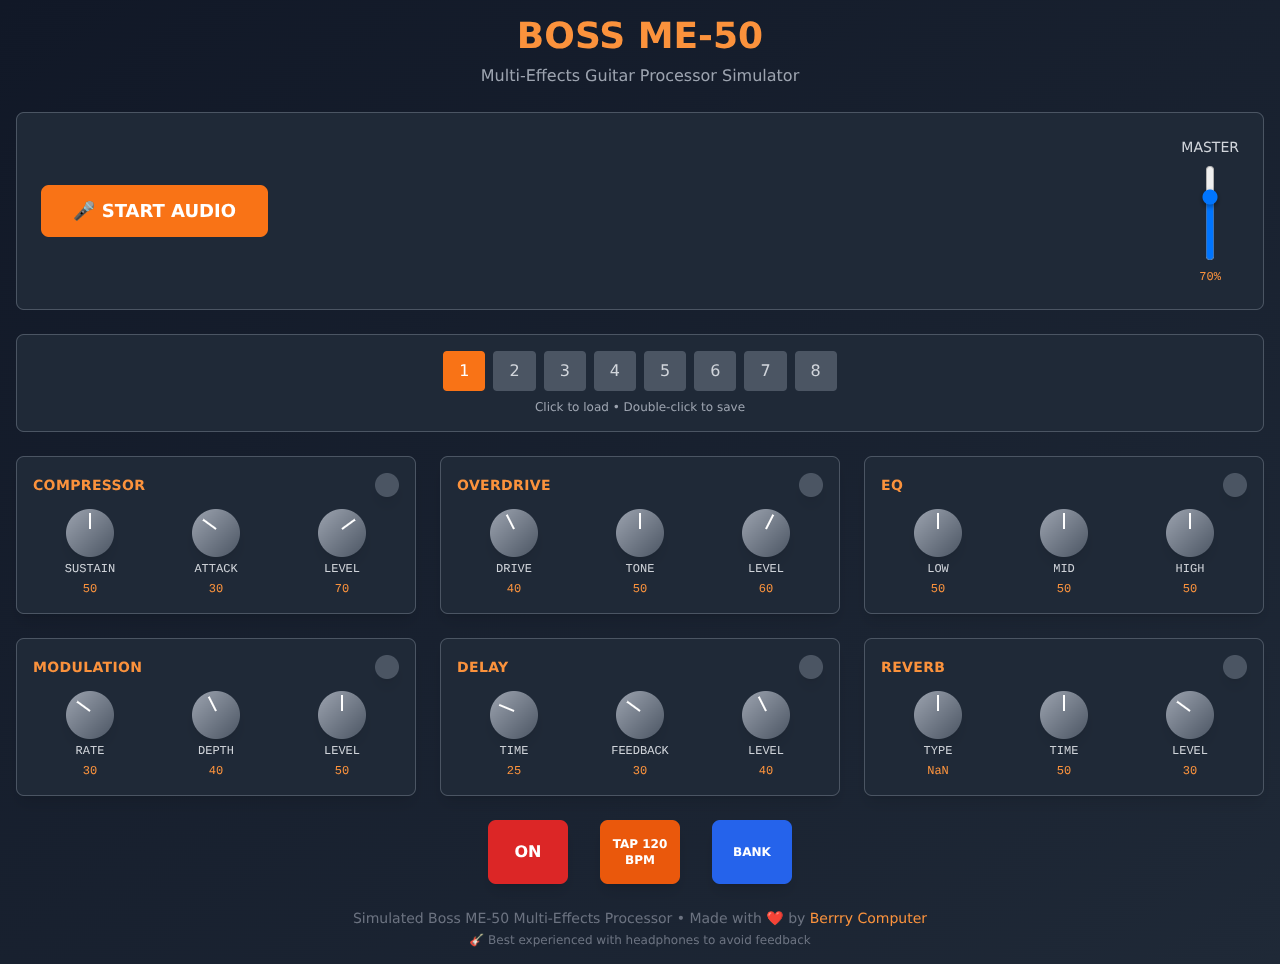Enable the EQ effect toggle
The height and width of the screenshot is (964, 1280).
(1235, 484)
